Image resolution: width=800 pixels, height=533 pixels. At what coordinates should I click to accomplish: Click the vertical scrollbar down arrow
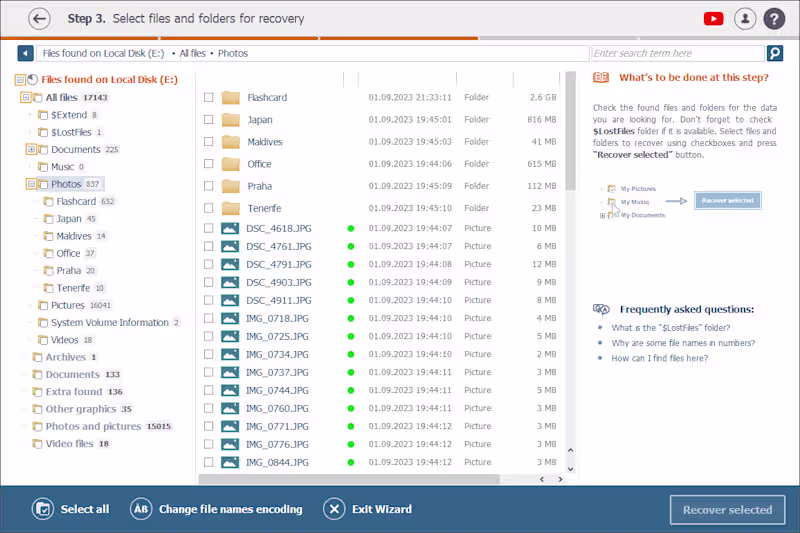click(570, 469)
